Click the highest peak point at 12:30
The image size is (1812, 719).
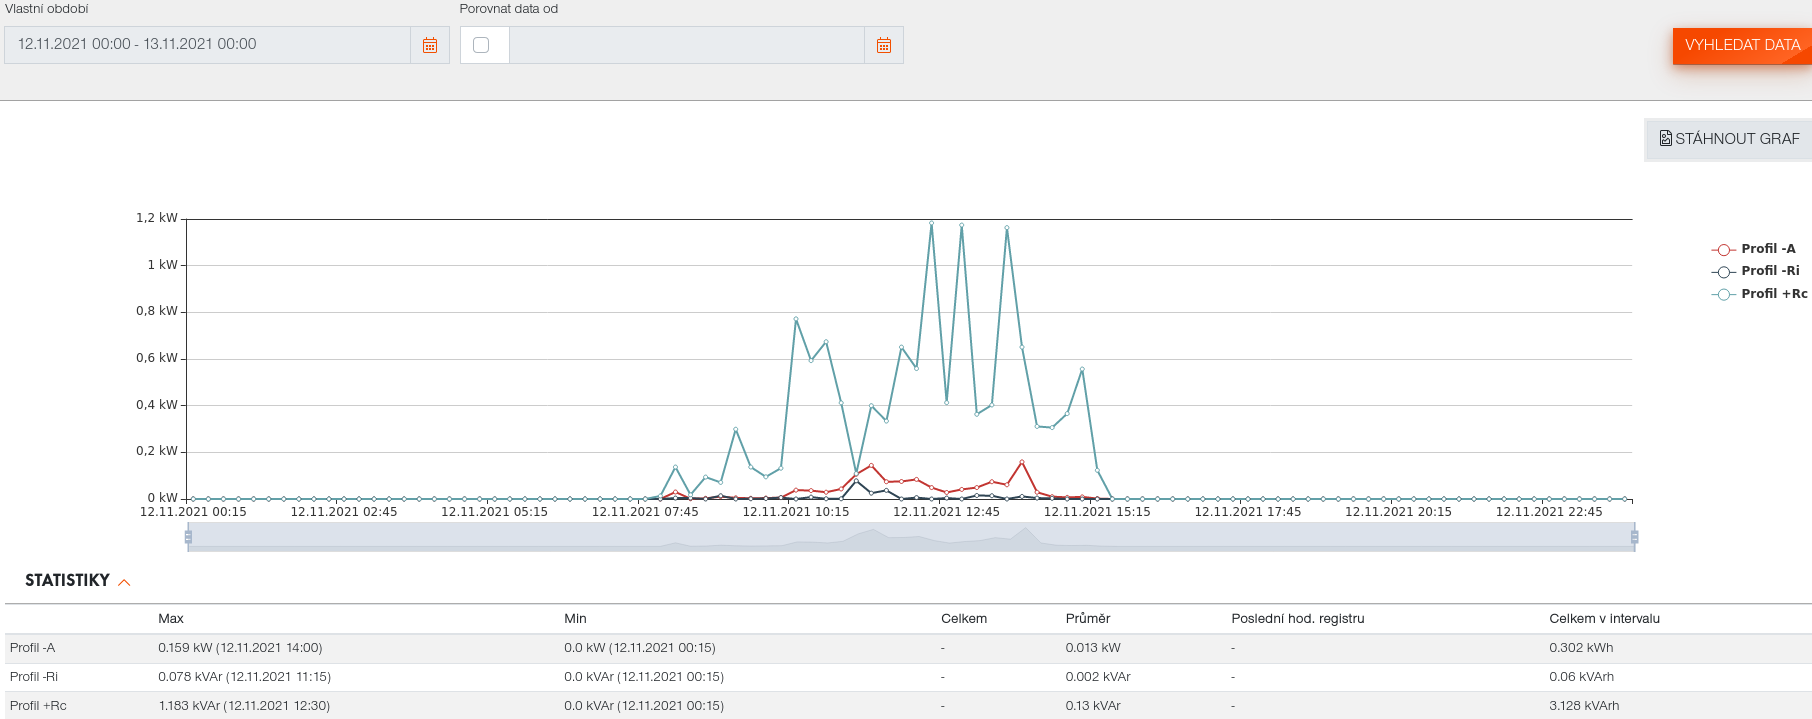931,223
